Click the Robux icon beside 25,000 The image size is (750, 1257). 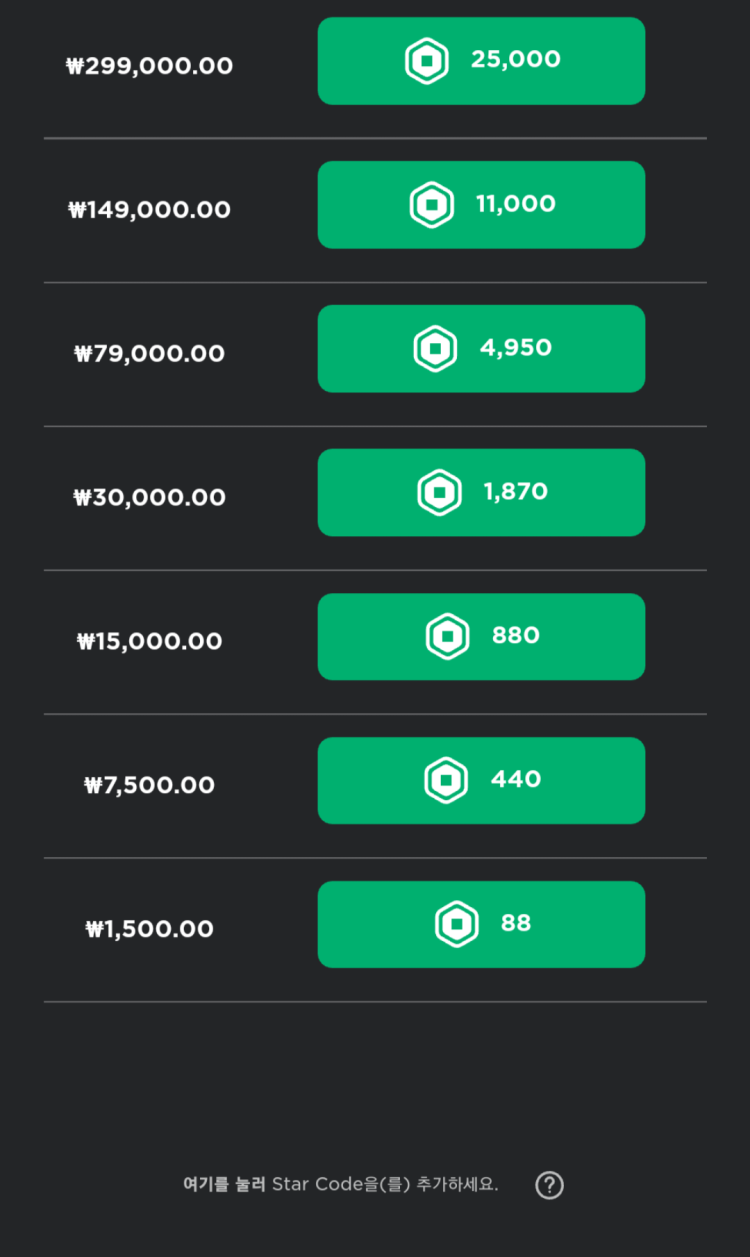[427, 61]
